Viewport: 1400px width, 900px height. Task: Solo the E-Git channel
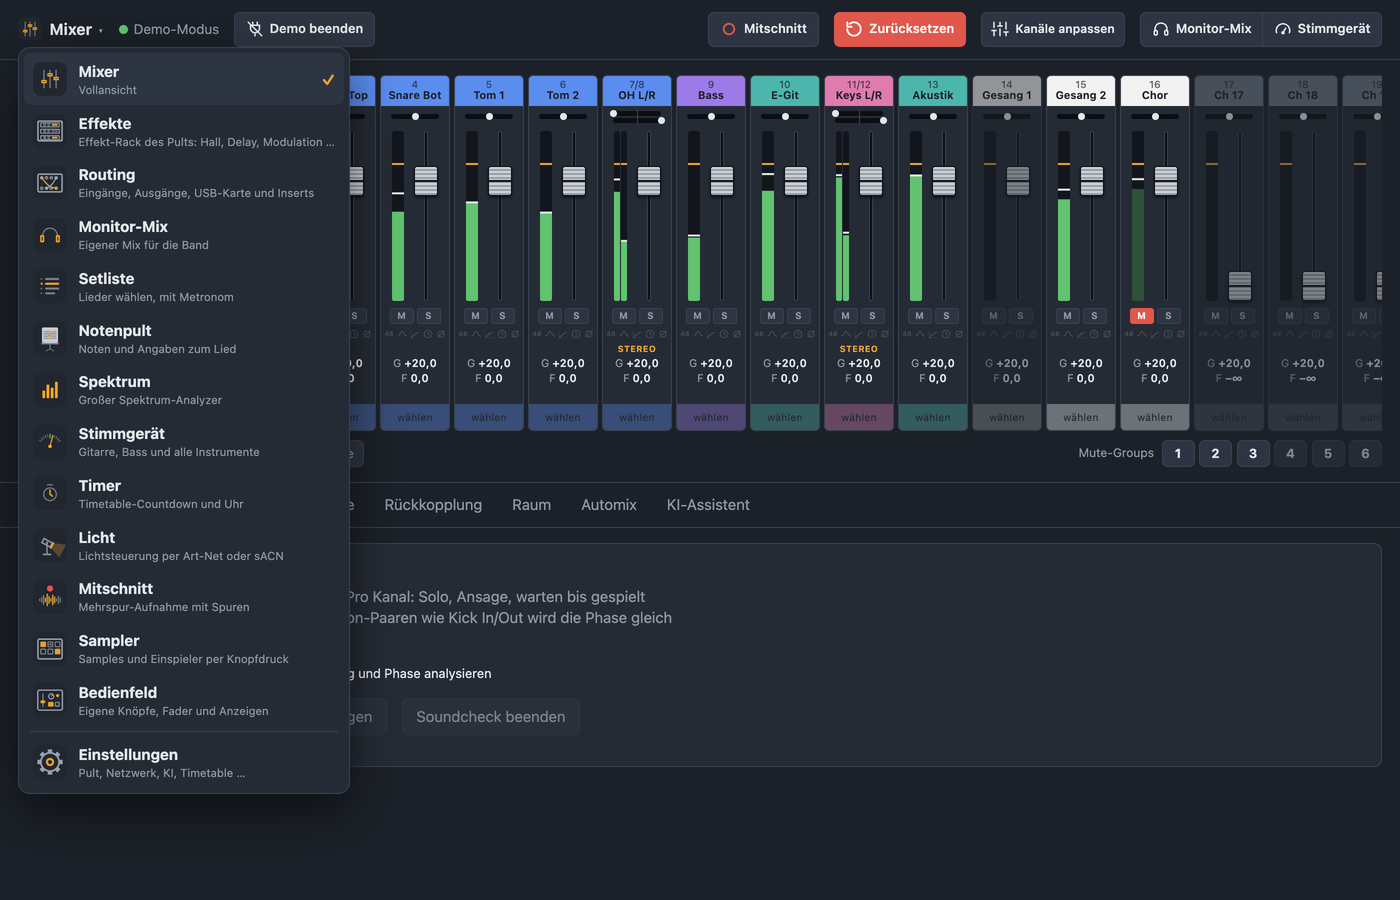tap(798, 316)
